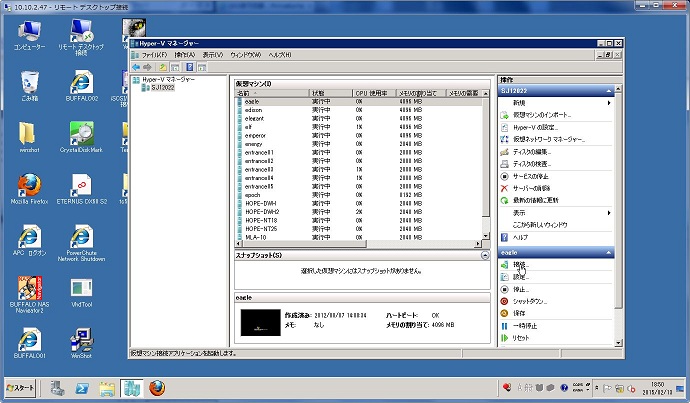Collapse the スナップショット panel
The image size is (690, 403).
(x=486, y=257)
